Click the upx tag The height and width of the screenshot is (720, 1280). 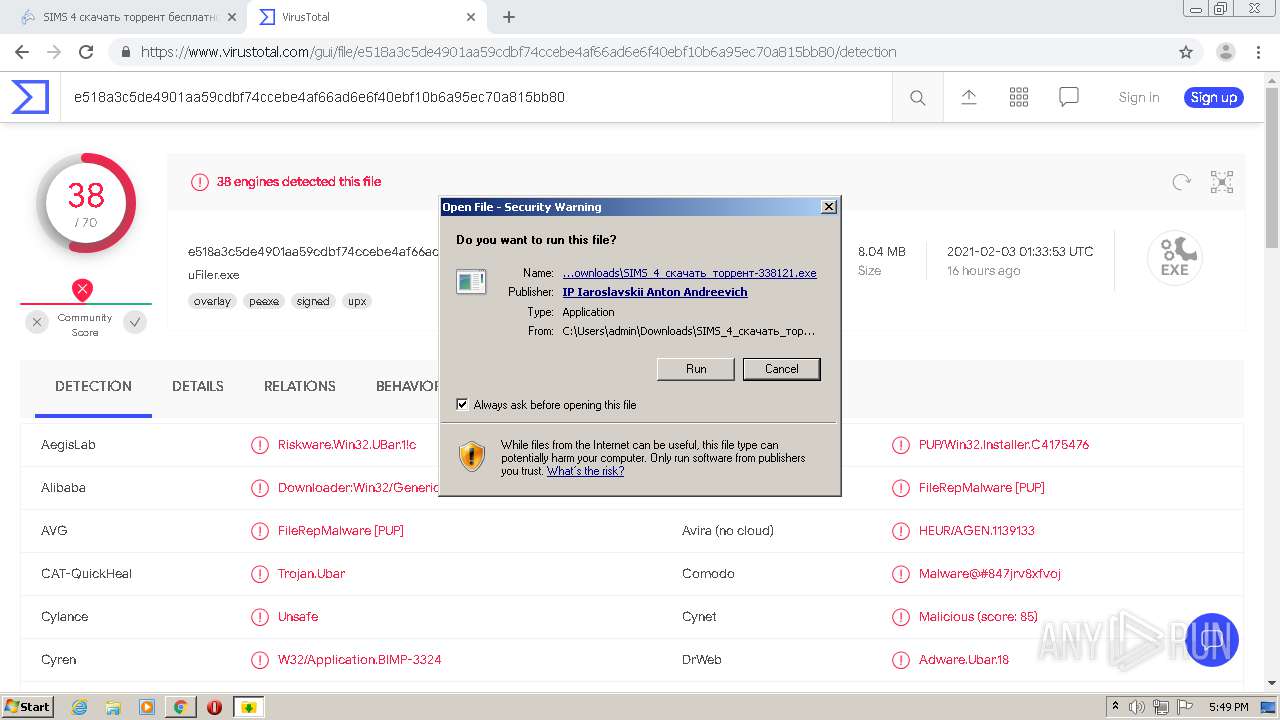point(356,301)
